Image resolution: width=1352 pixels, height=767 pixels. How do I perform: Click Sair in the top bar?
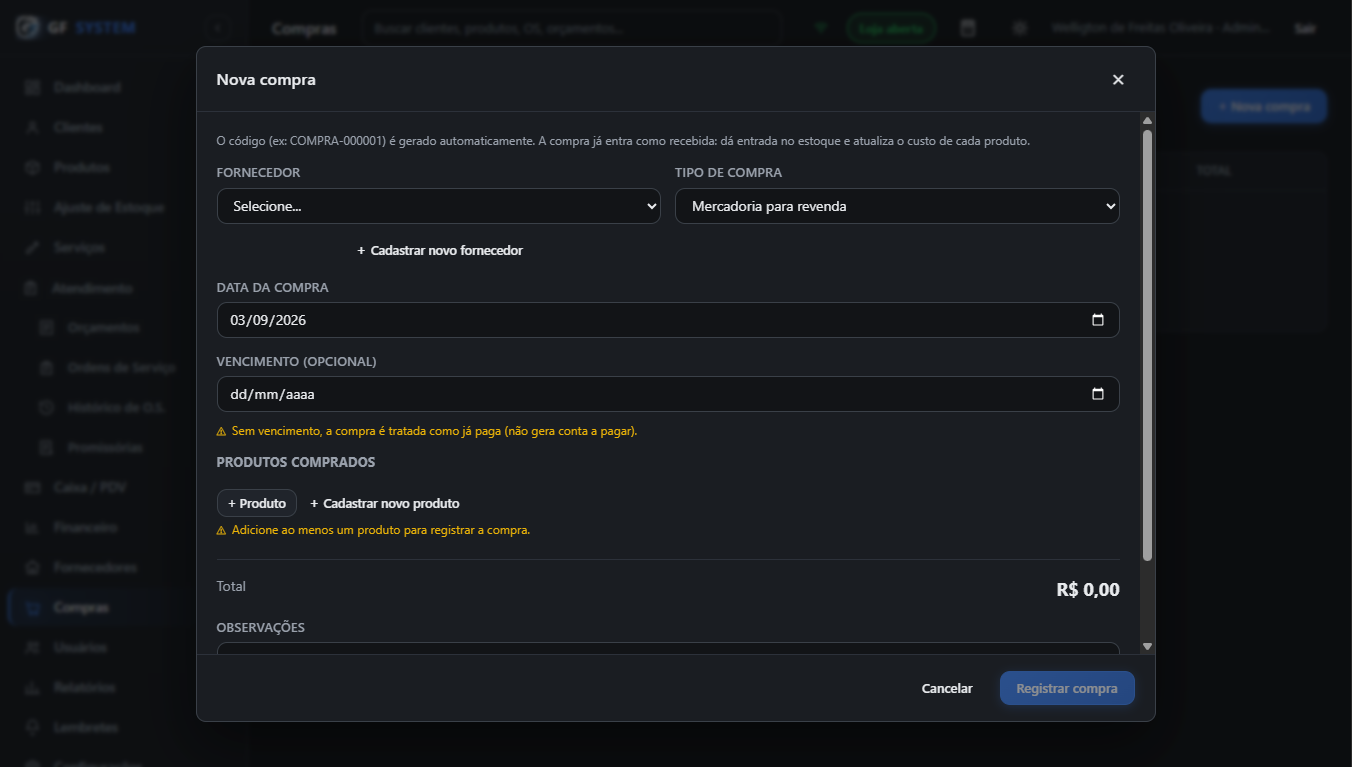coord(1305,29)
